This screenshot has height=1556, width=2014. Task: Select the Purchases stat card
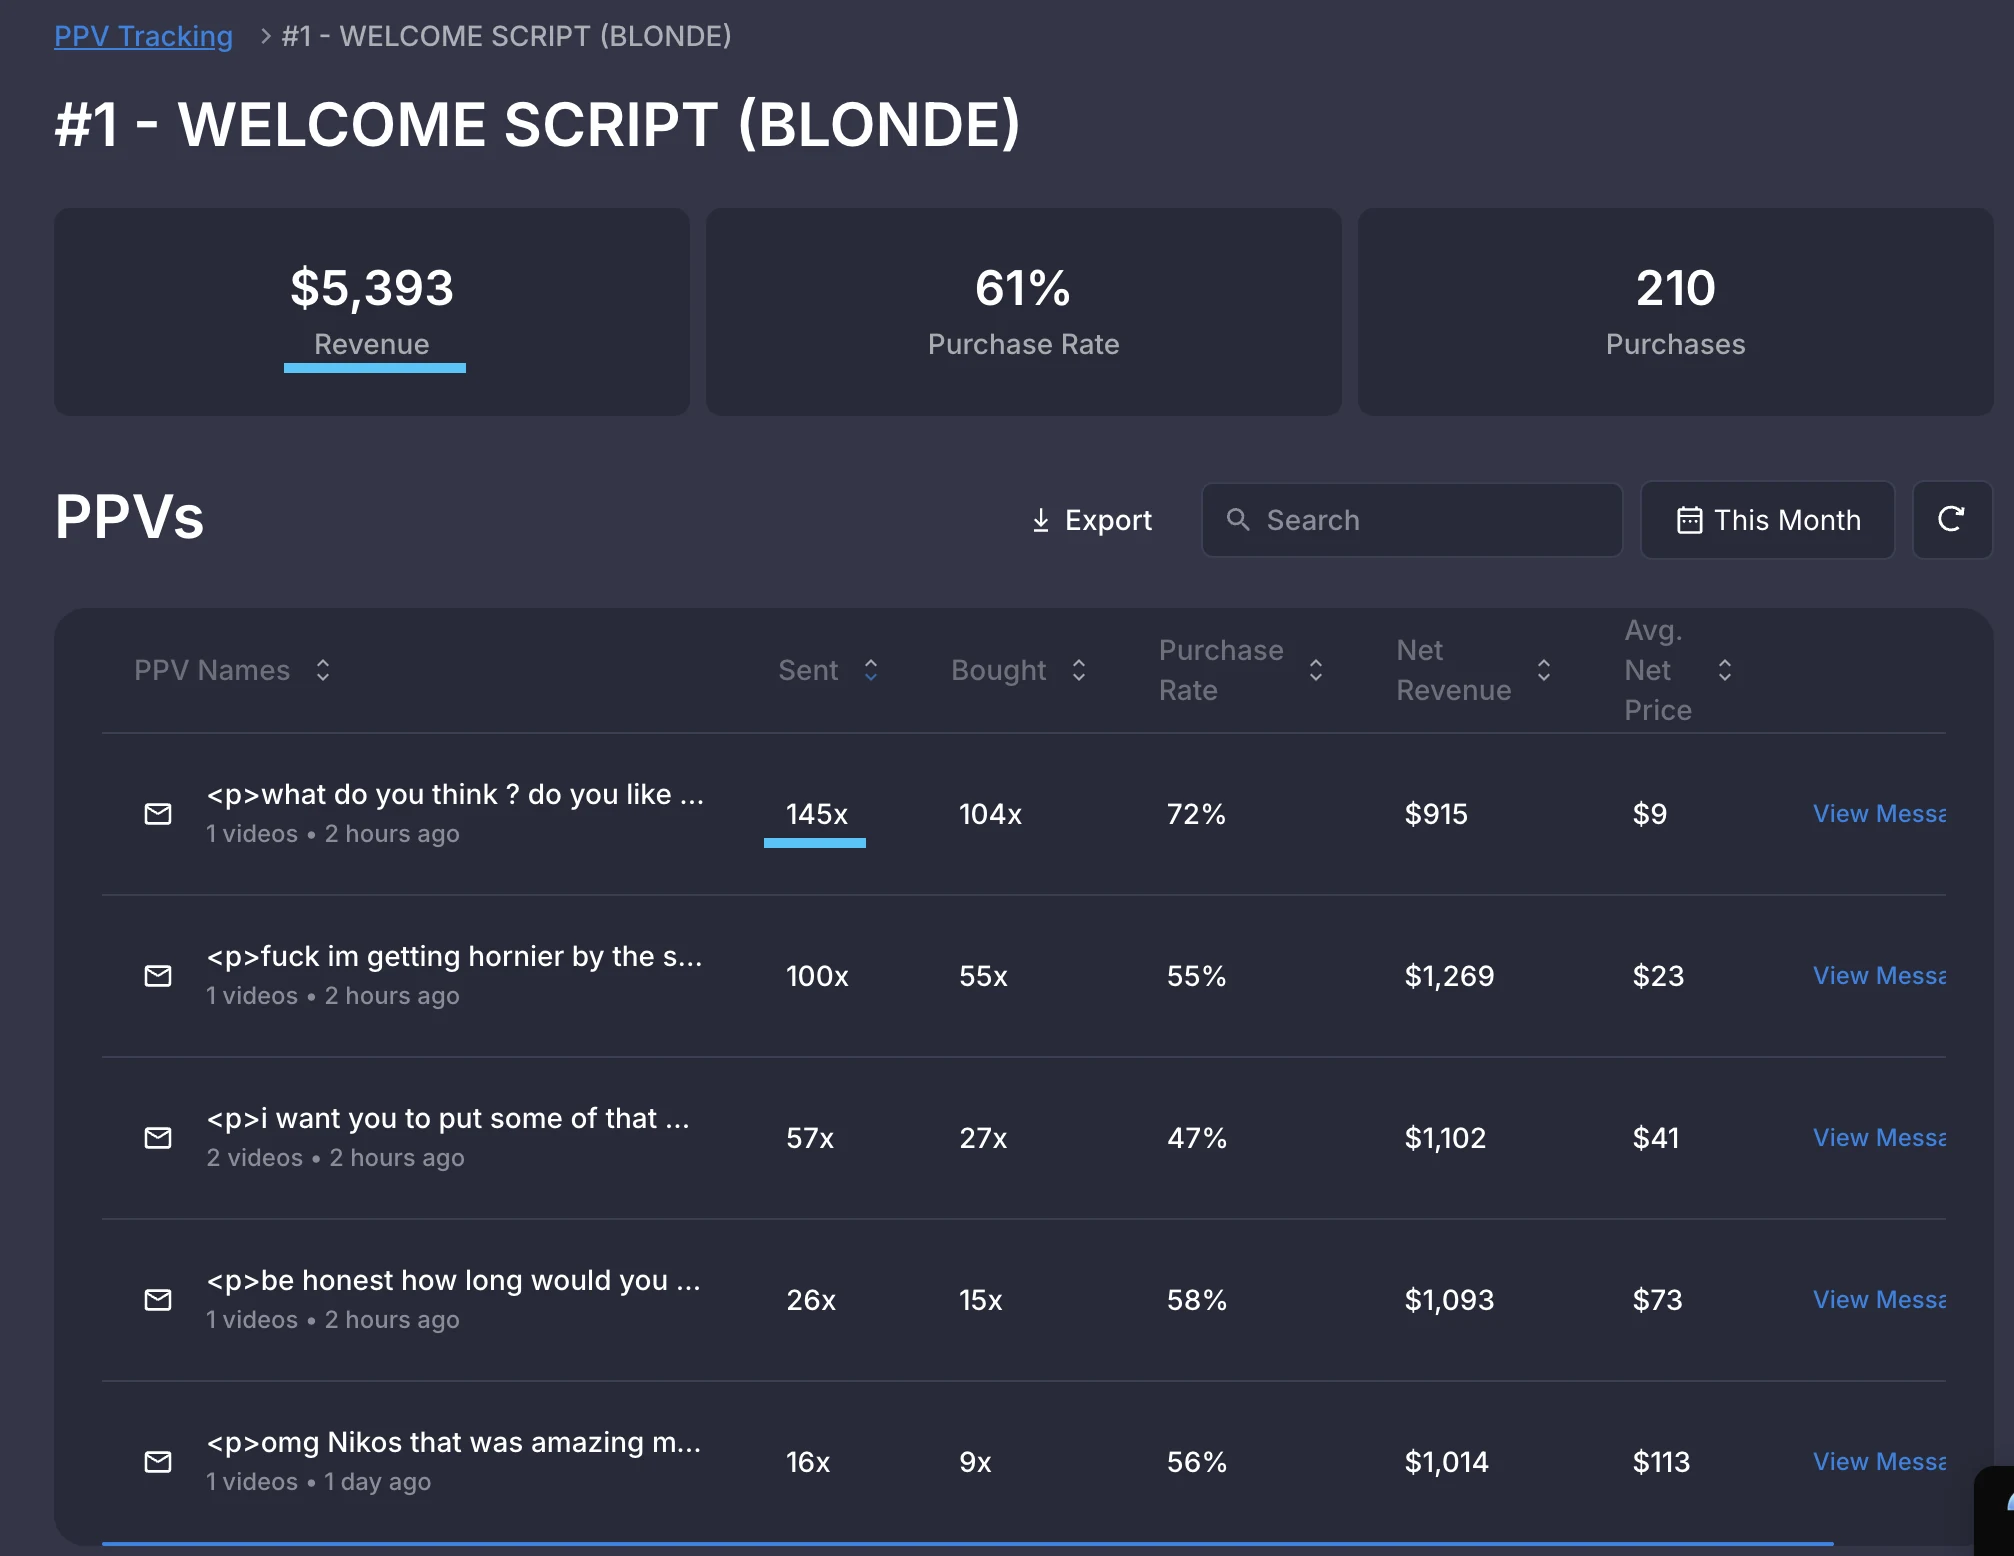coord(1676,312)
